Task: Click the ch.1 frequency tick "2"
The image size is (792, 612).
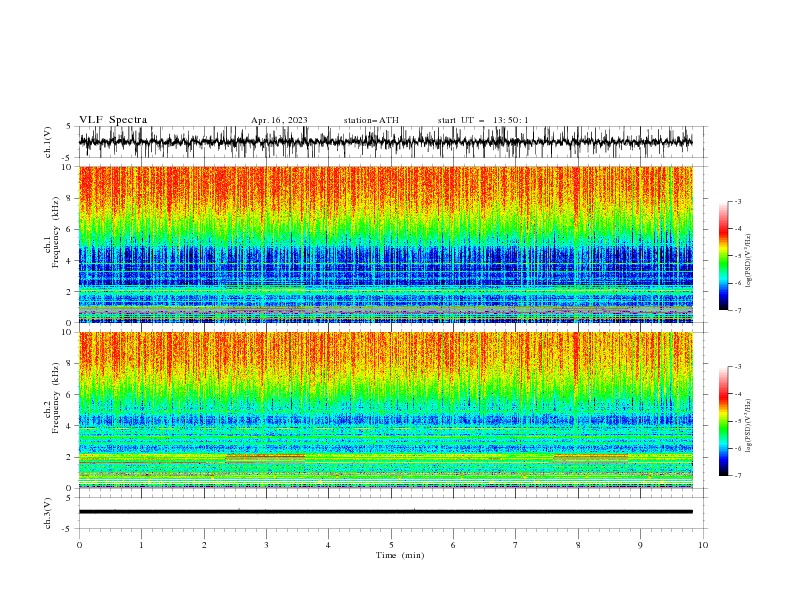Action: point(68,292)
